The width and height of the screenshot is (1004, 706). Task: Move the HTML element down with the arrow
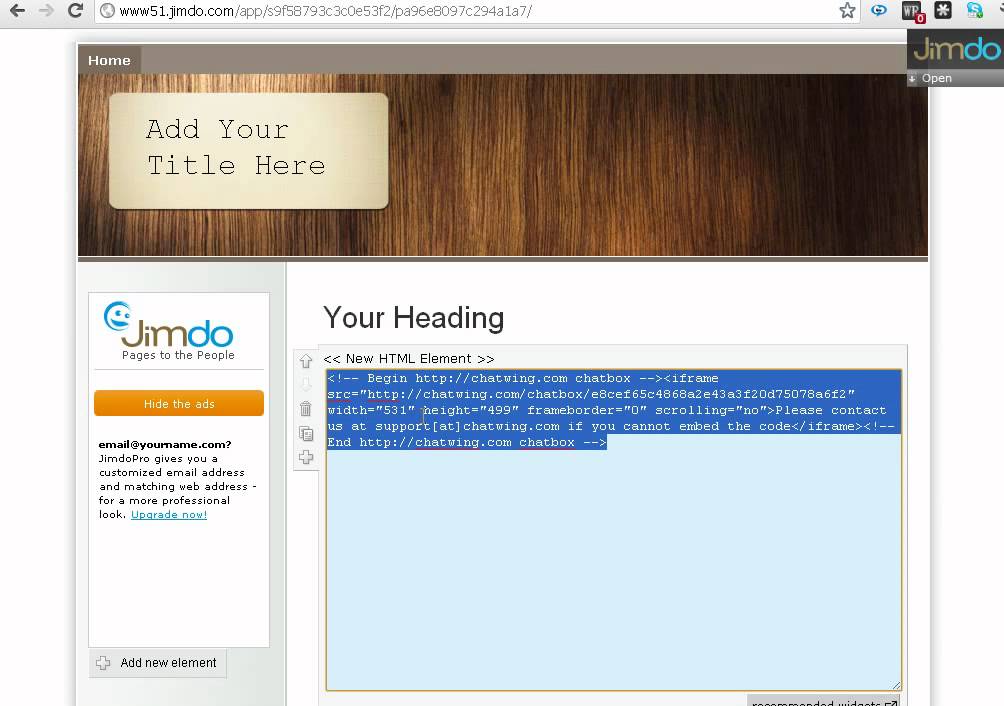tap(305, 385)
